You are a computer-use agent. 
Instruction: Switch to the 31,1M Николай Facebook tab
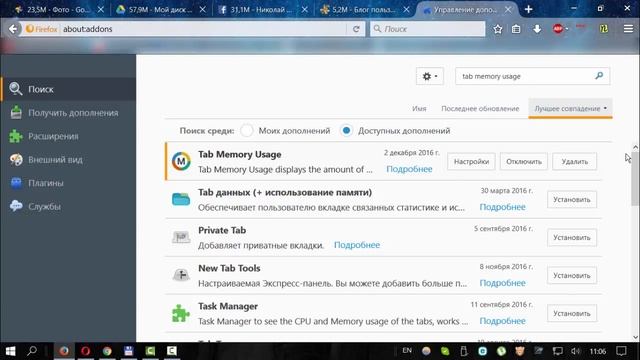pos(263,9)
